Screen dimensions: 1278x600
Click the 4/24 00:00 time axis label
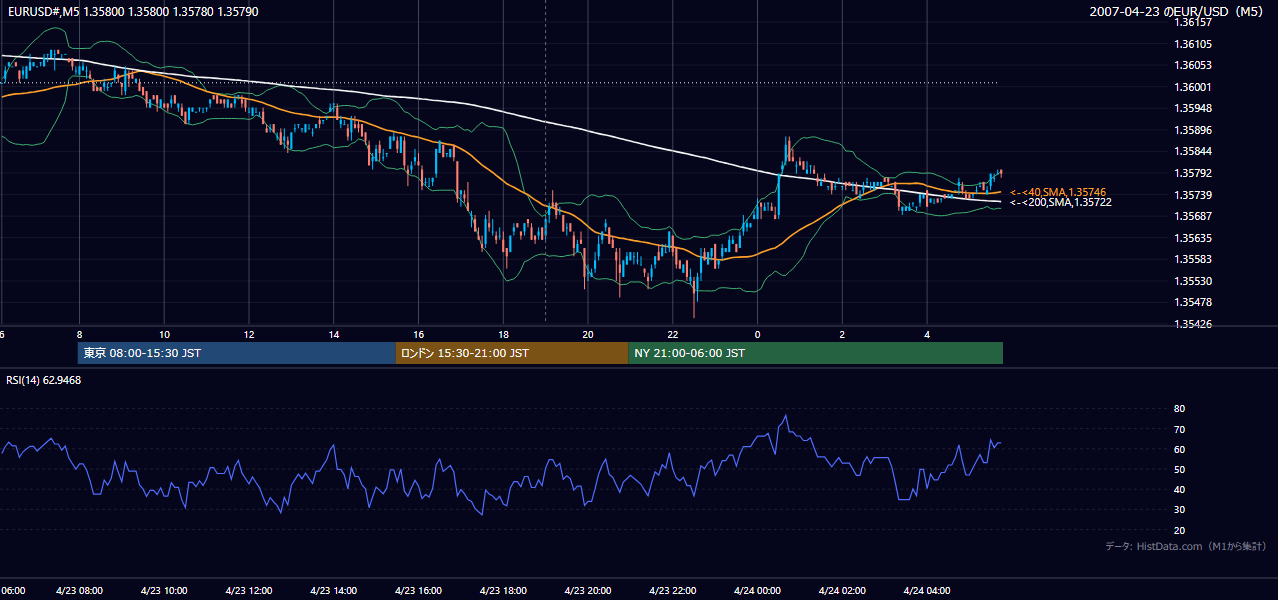[x=757, y=591]
